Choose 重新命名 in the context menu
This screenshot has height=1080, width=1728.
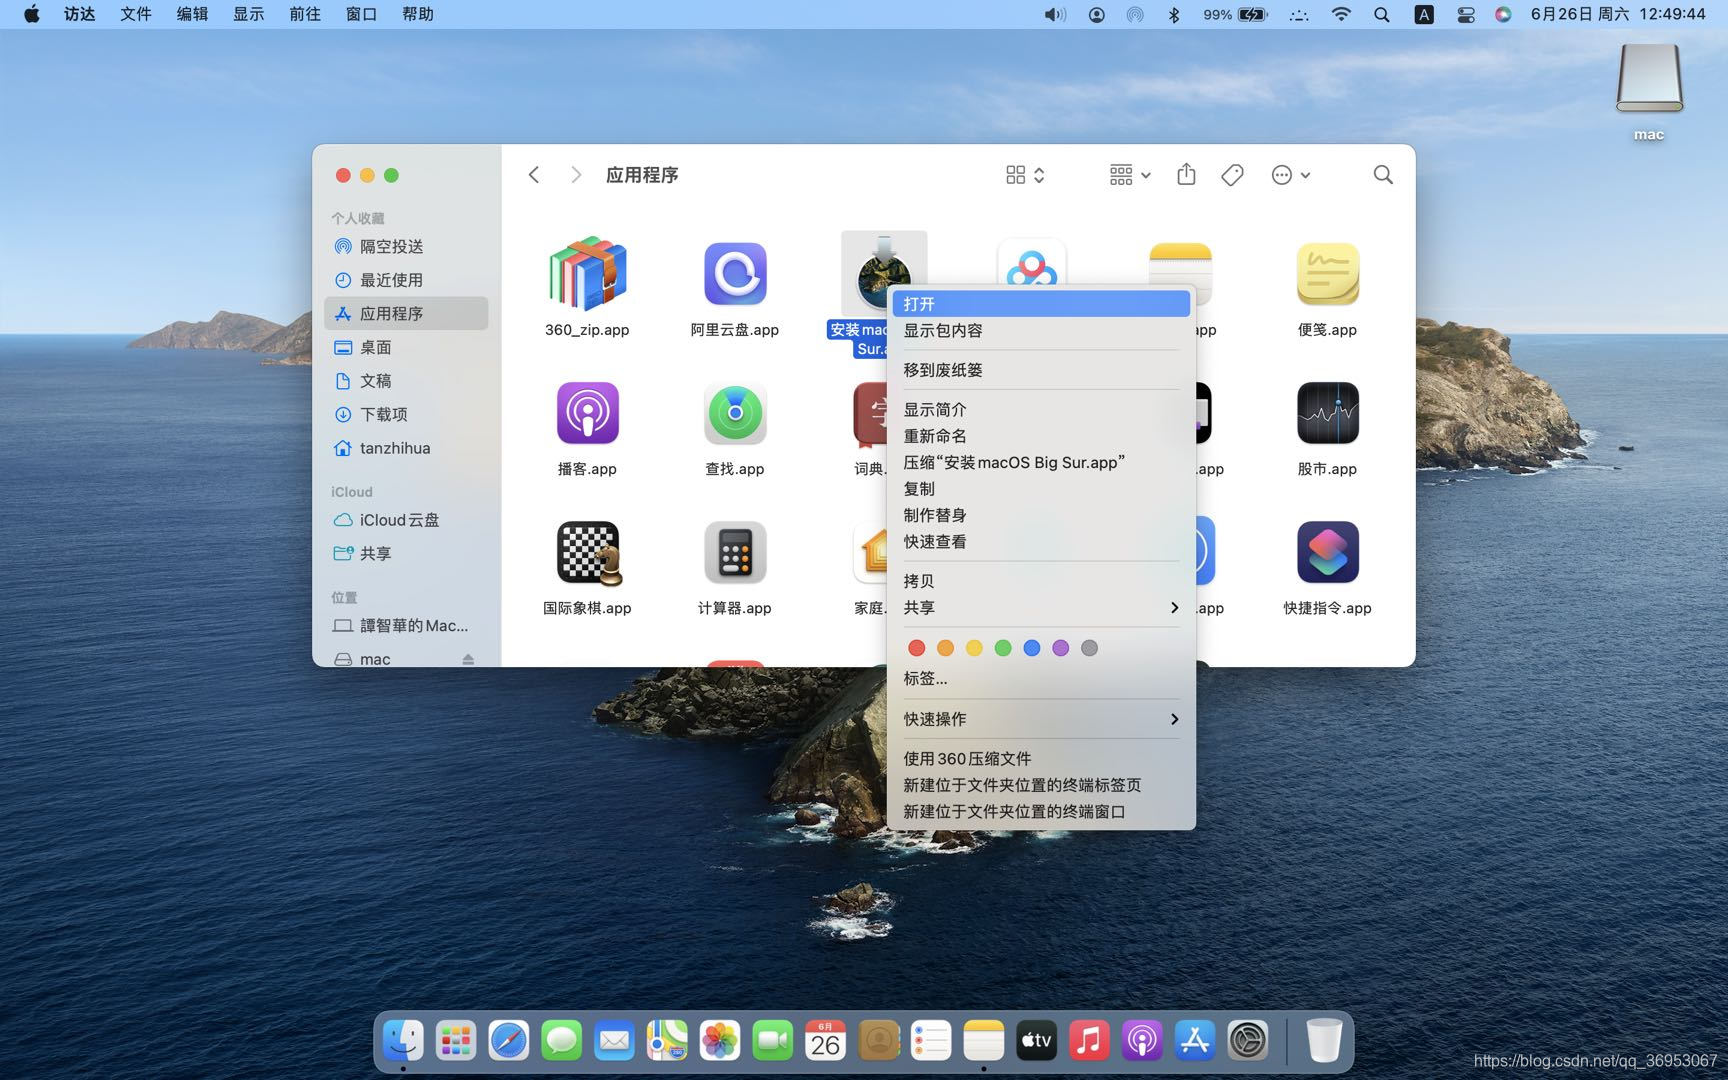[x=1041, y=436]
